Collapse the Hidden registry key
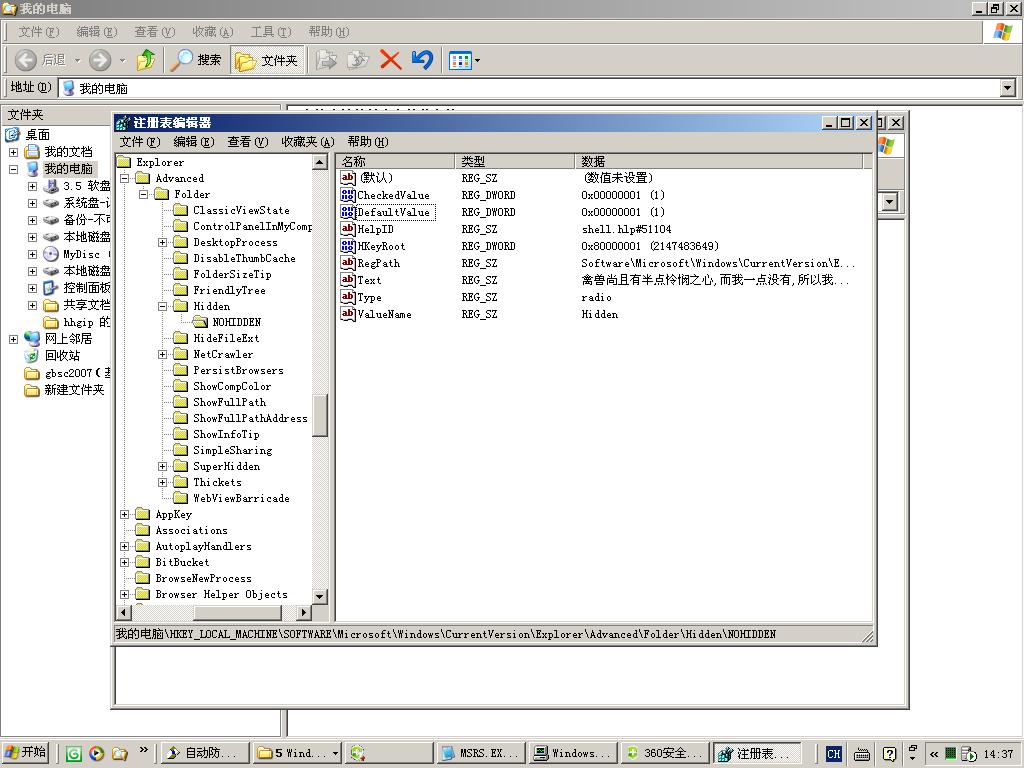This screenshot has height=768, width=1024. click(163, 306)
